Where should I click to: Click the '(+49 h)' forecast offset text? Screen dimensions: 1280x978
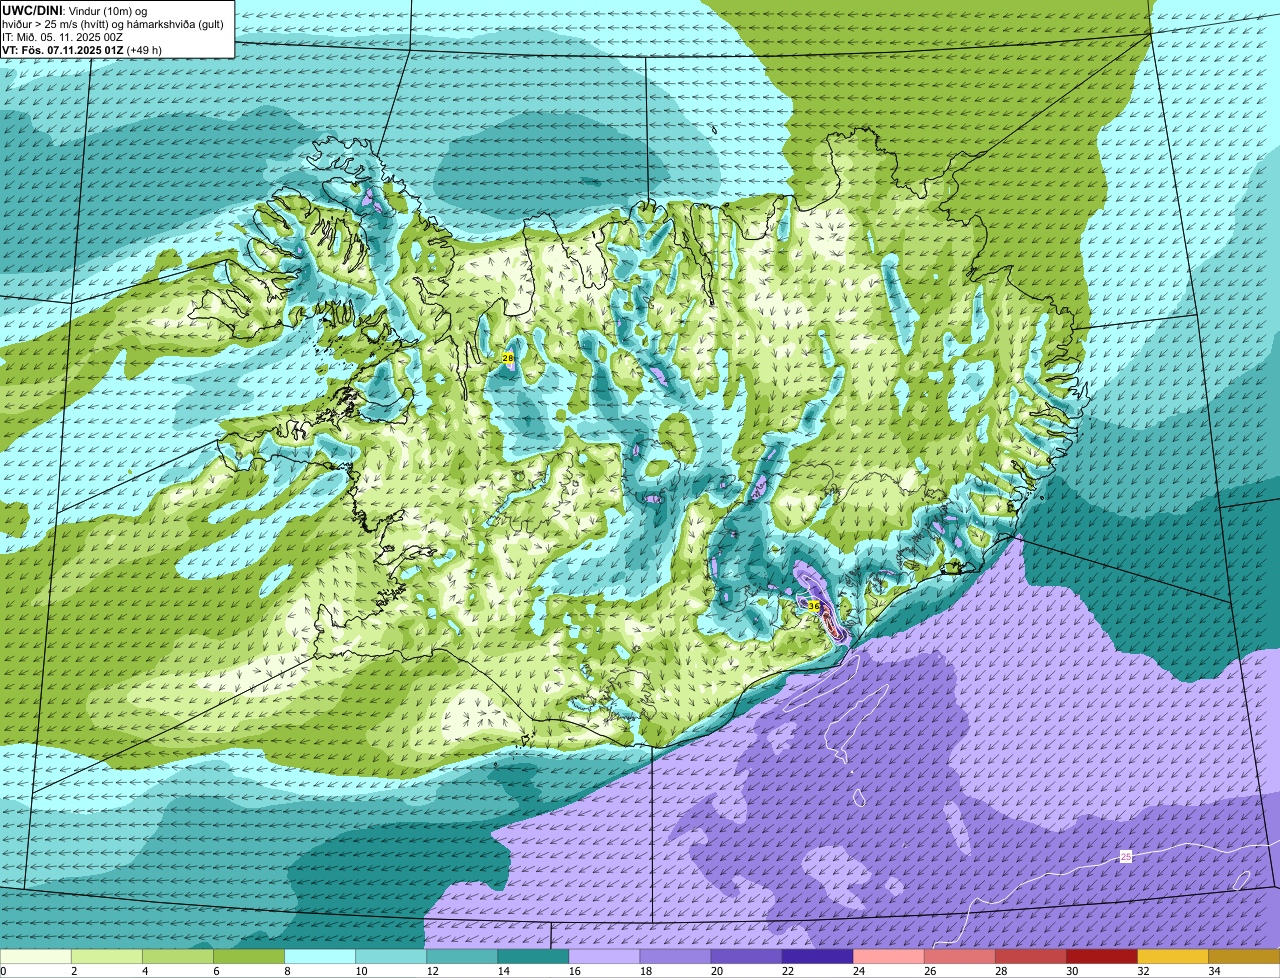145,50
